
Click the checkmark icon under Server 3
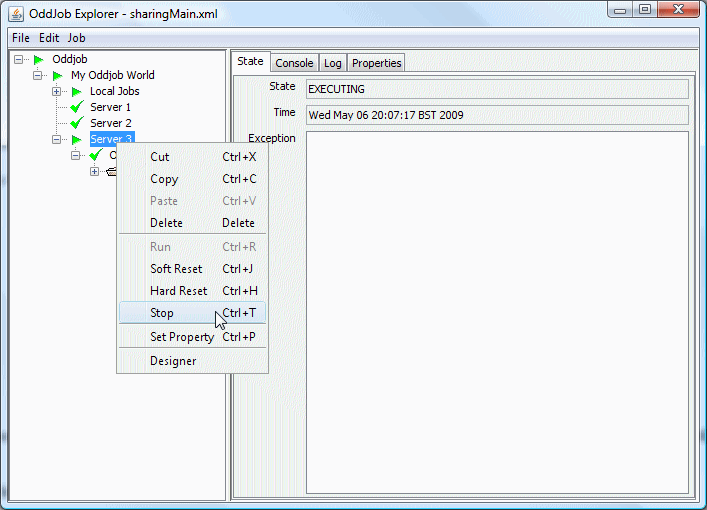point(95,155)
